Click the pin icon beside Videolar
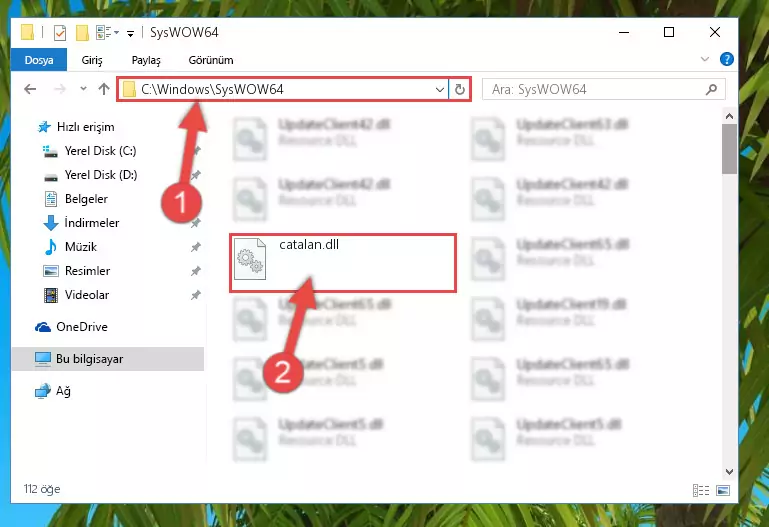This screenshot has height=527, width=769. [x=196, y=295]
